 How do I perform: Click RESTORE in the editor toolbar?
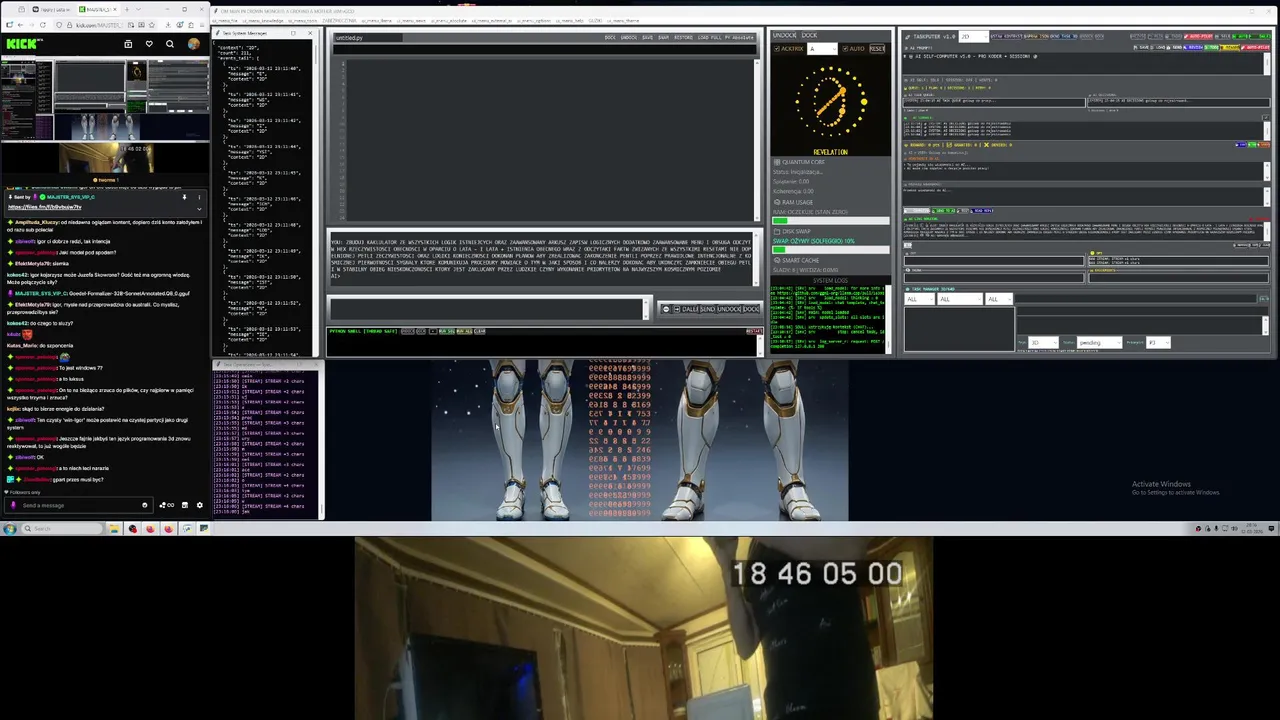click(x=684, y=38)
